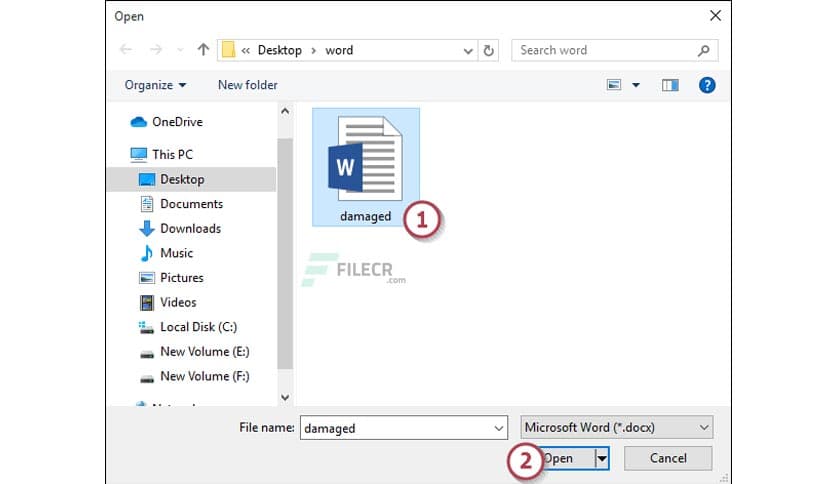Click the folder icon in address bar
The width and height of the screenshot is (836, 484).
[228, 50]
